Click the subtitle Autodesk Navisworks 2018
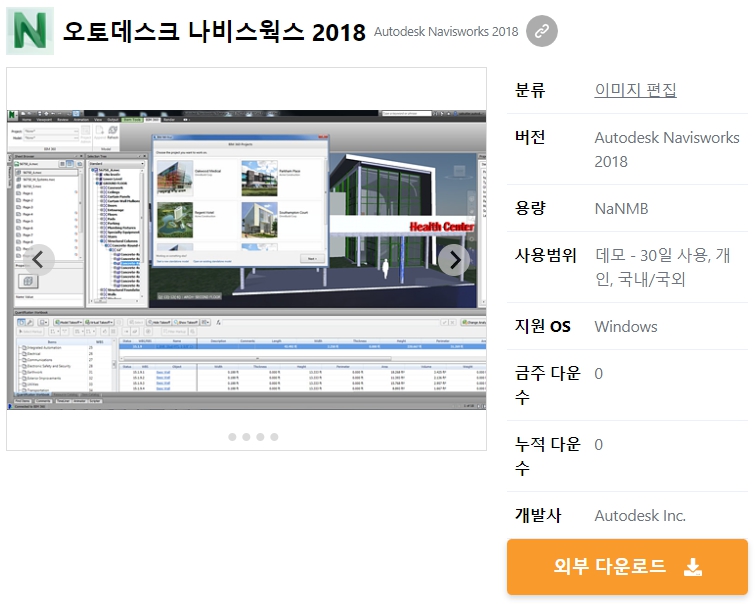The image size is (755, 604). tap(446, 32)
